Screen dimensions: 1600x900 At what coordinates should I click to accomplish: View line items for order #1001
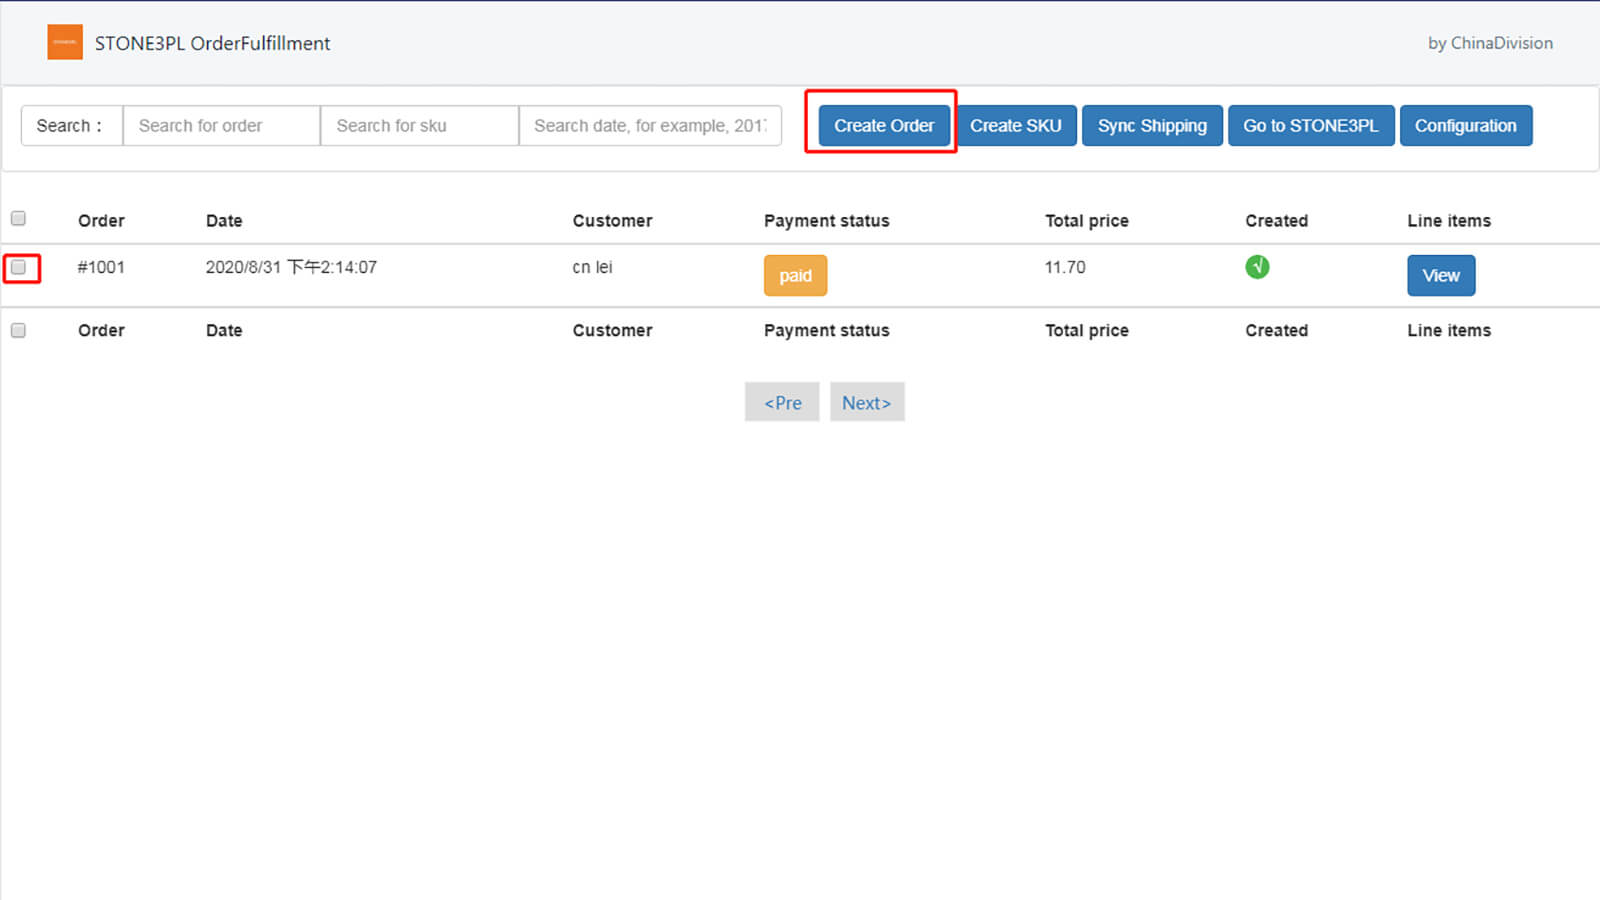point(1441,276)
